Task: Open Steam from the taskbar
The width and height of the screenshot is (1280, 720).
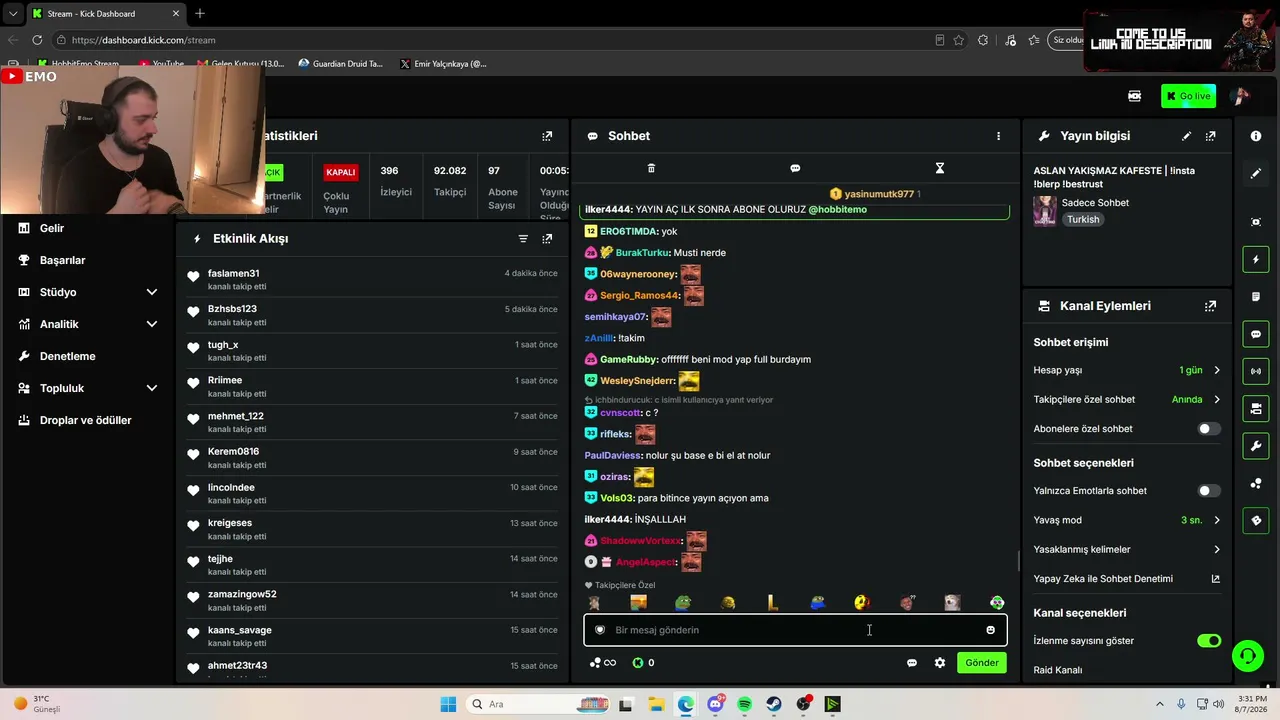Action: click(x=774, y=704)
